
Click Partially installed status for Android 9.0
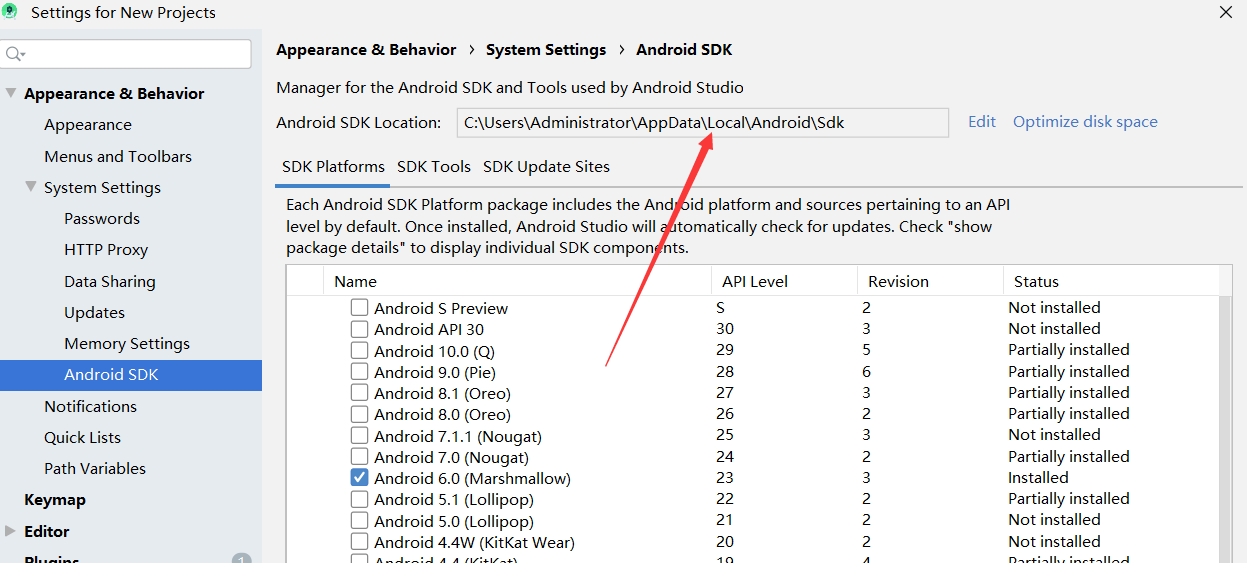[1069, 372]
